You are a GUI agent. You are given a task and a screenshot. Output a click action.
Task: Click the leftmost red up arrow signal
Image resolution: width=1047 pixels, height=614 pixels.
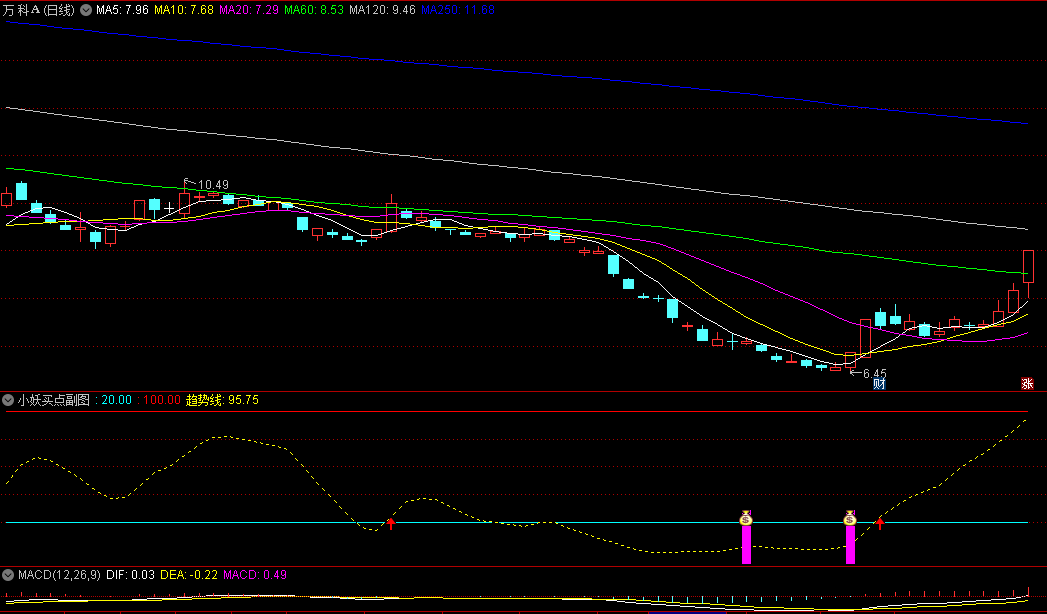[x=391, y=523]
